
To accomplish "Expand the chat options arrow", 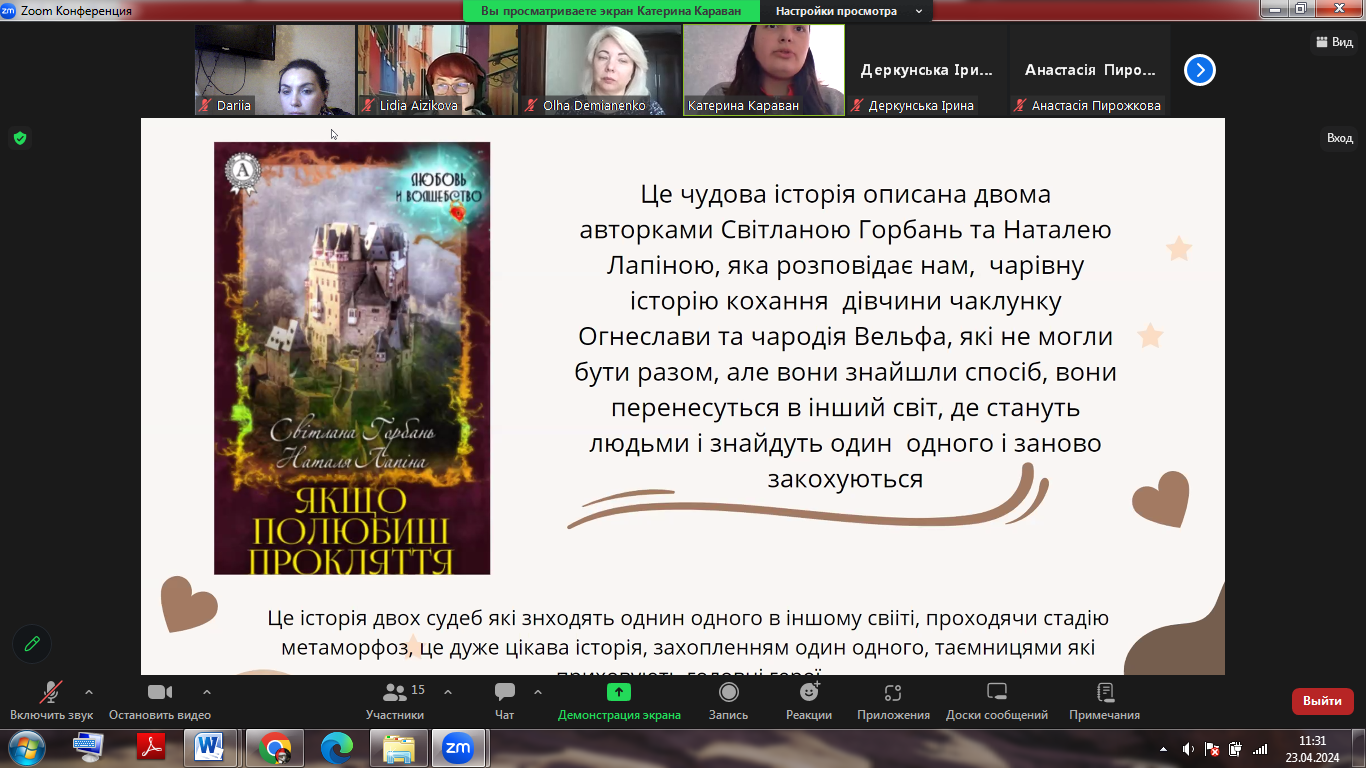I will 538,692.
